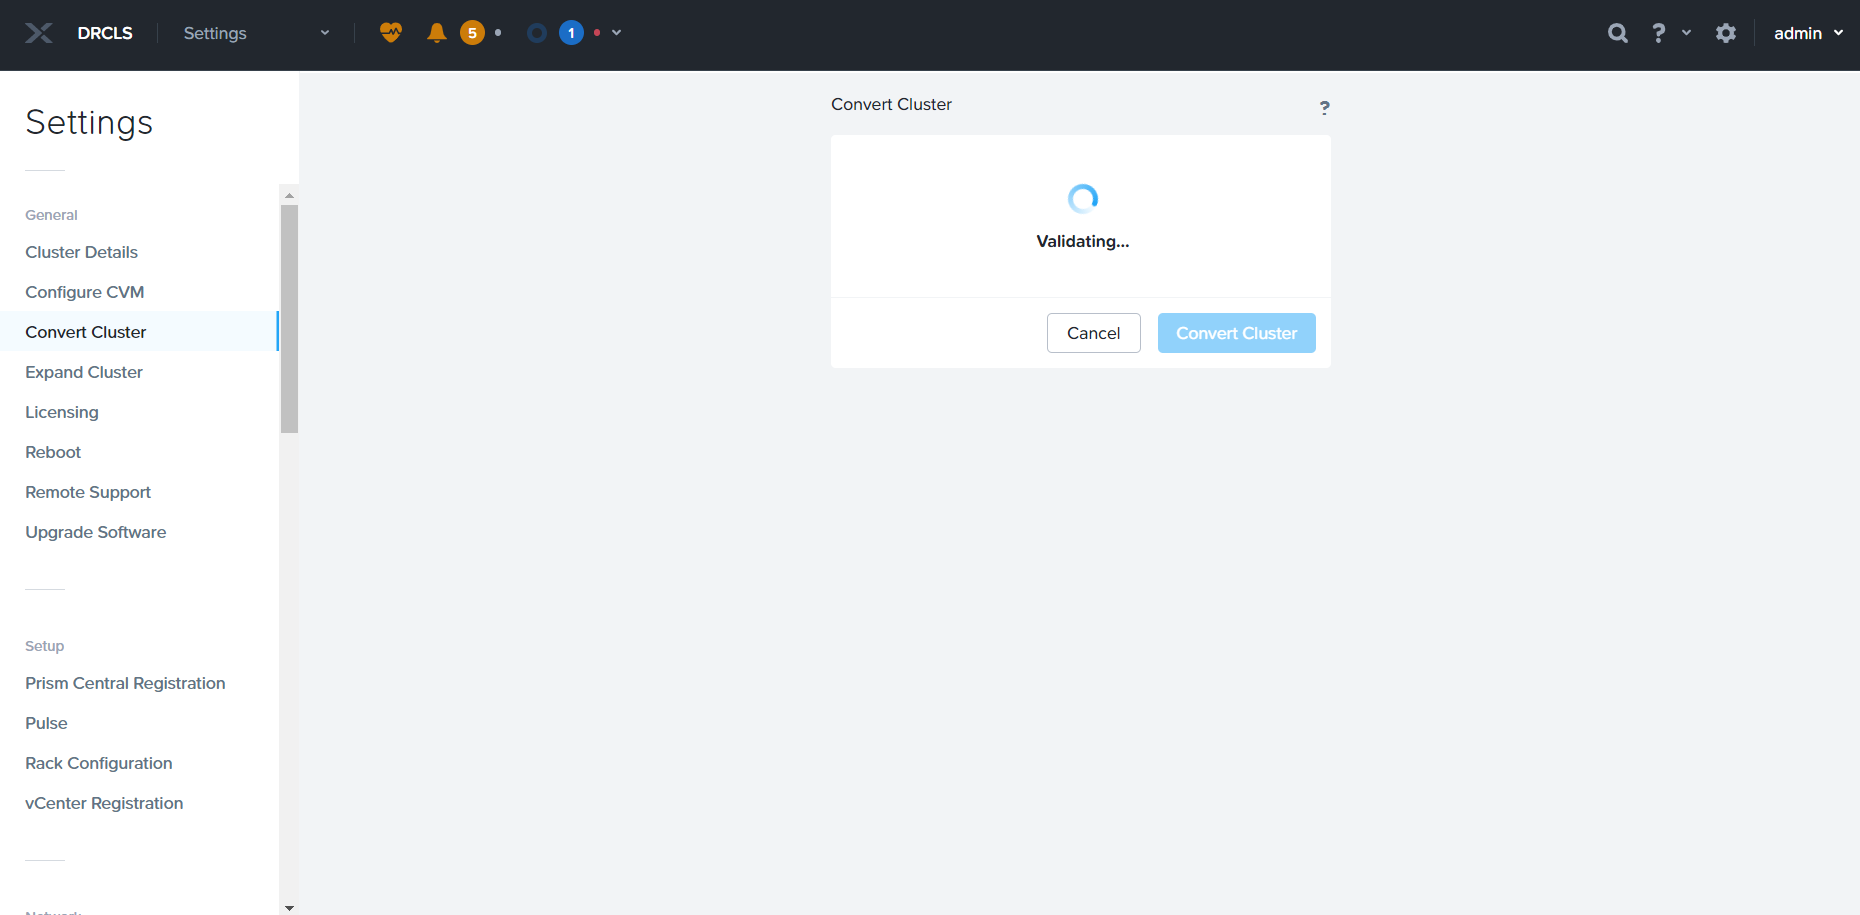The width and height of the screenshot is (1860, 915).
Task: Open search with the magnifier icon
Action: click(x=1617, y=33)
